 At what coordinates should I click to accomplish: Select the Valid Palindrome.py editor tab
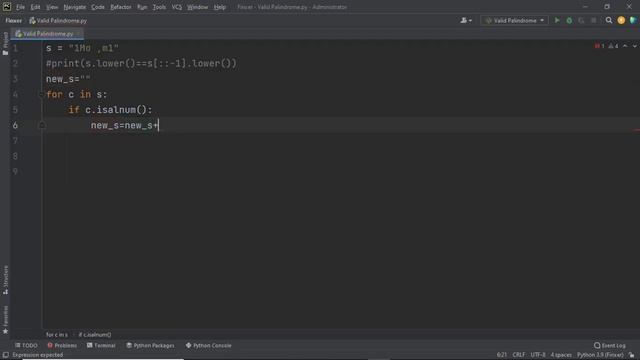(47, 34)
